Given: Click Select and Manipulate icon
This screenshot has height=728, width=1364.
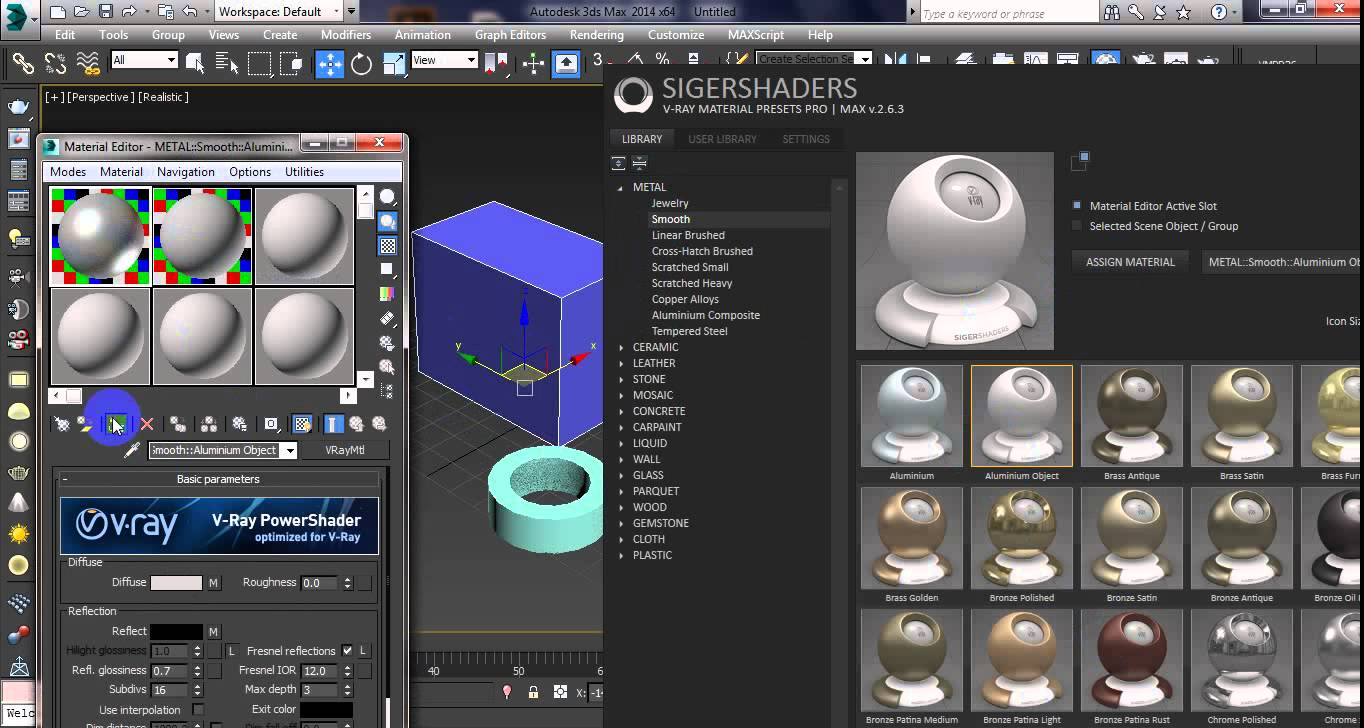Looking at the screenshot, I should [533, 63].
